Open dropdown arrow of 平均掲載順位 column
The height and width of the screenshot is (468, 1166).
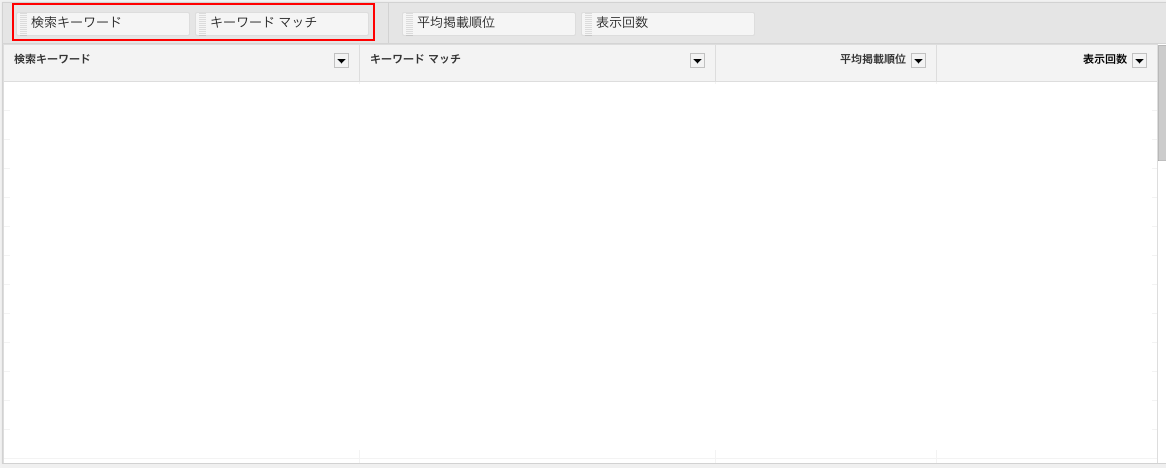(x=918, y=61)
